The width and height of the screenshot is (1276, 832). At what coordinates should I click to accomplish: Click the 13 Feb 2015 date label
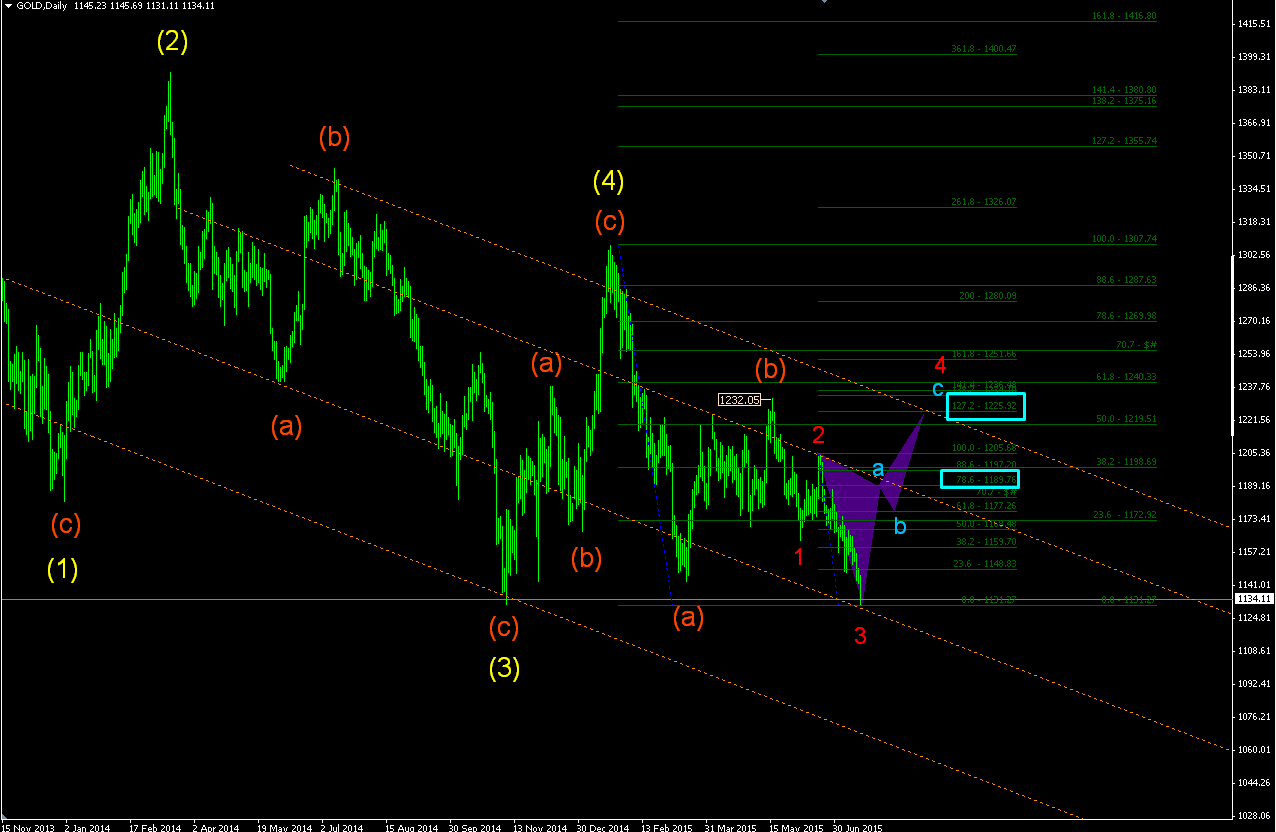click(667, 828)
